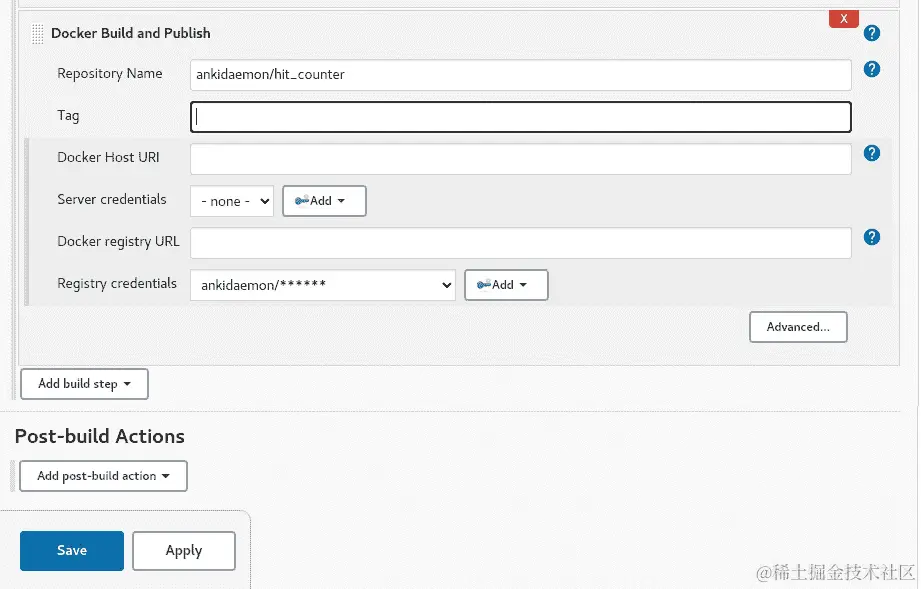Image resolution: width=922 pixels, height=589 pixels.
Task: Open help for Docker registry URL field
Action: point(871,237)
